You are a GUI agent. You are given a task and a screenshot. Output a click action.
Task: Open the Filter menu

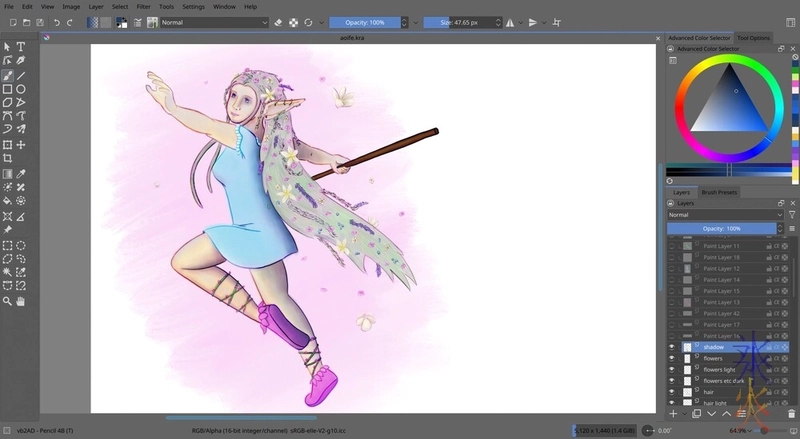tap(144, 6)
